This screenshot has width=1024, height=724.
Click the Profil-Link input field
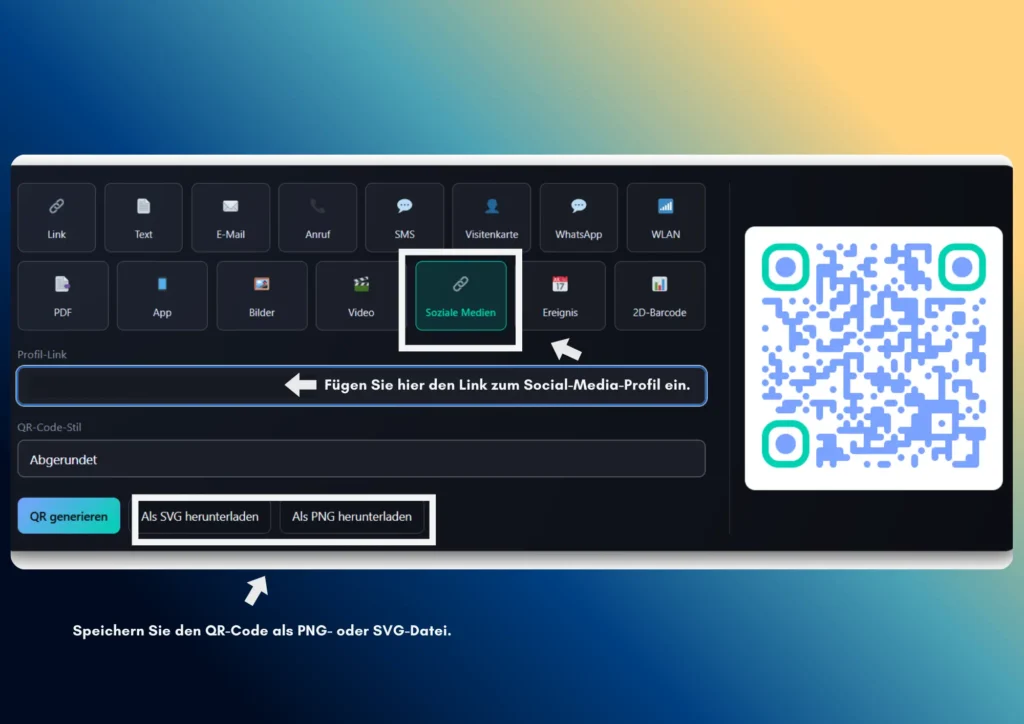click(x=361, y=385)
